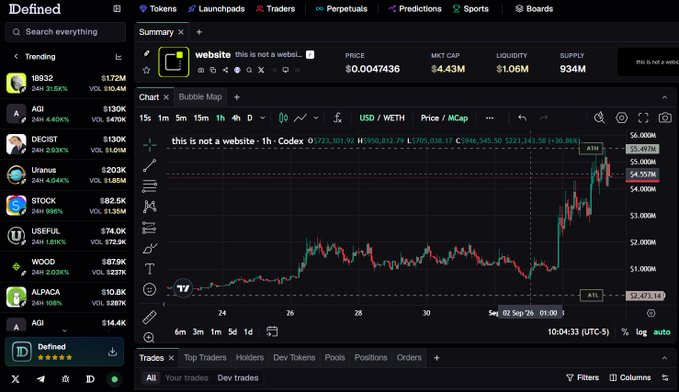Screen dimensions: 679x392
Task: Switch to the Top Traders tab
Action: [x=205, y=357]
